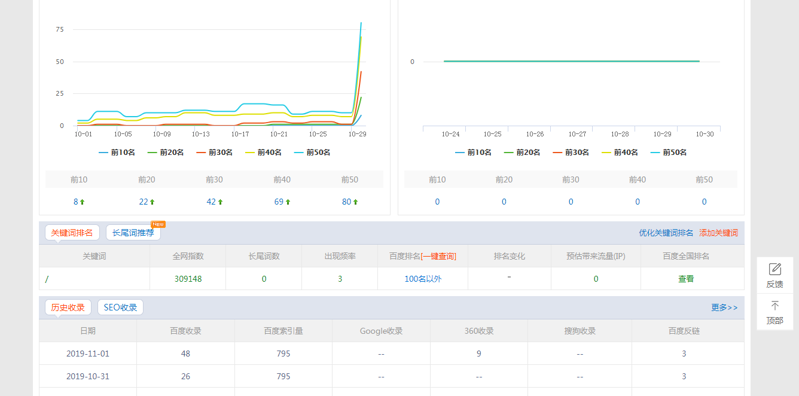Click the date 2019-10-31 row

coord(88,377)
